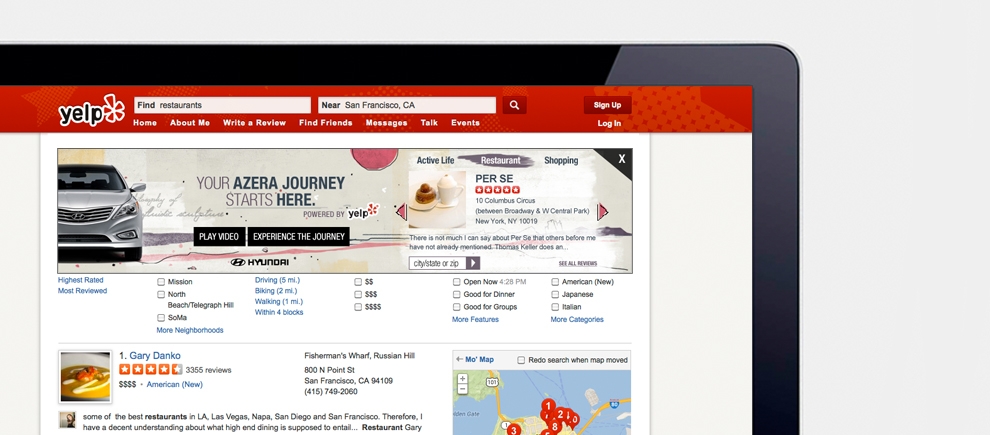Image resolution: width=990 pixels, height=435 pixels.
Task: Click map pin number 1
Action: tap(549, 405)
